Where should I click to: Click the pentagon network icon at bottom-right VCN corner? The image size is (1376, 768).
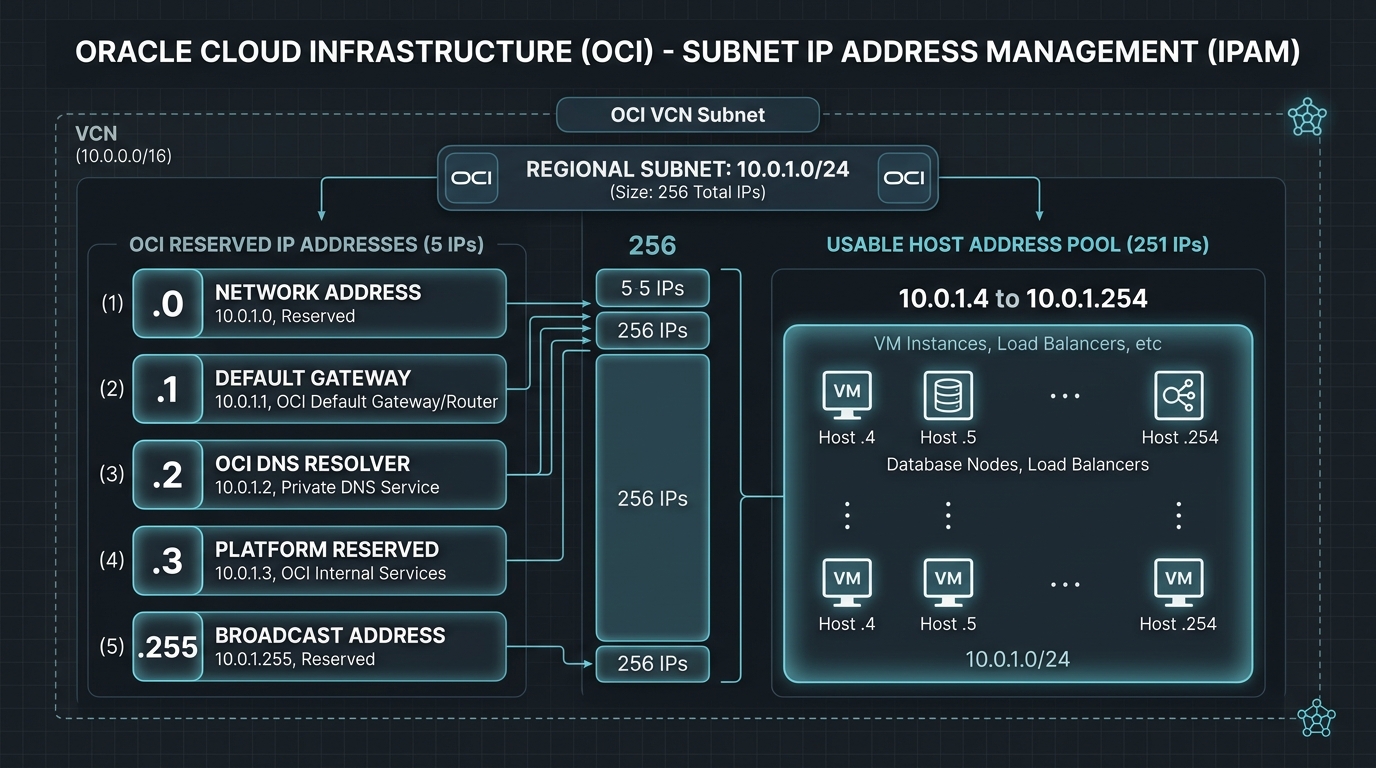click(x=1316, y=718)
